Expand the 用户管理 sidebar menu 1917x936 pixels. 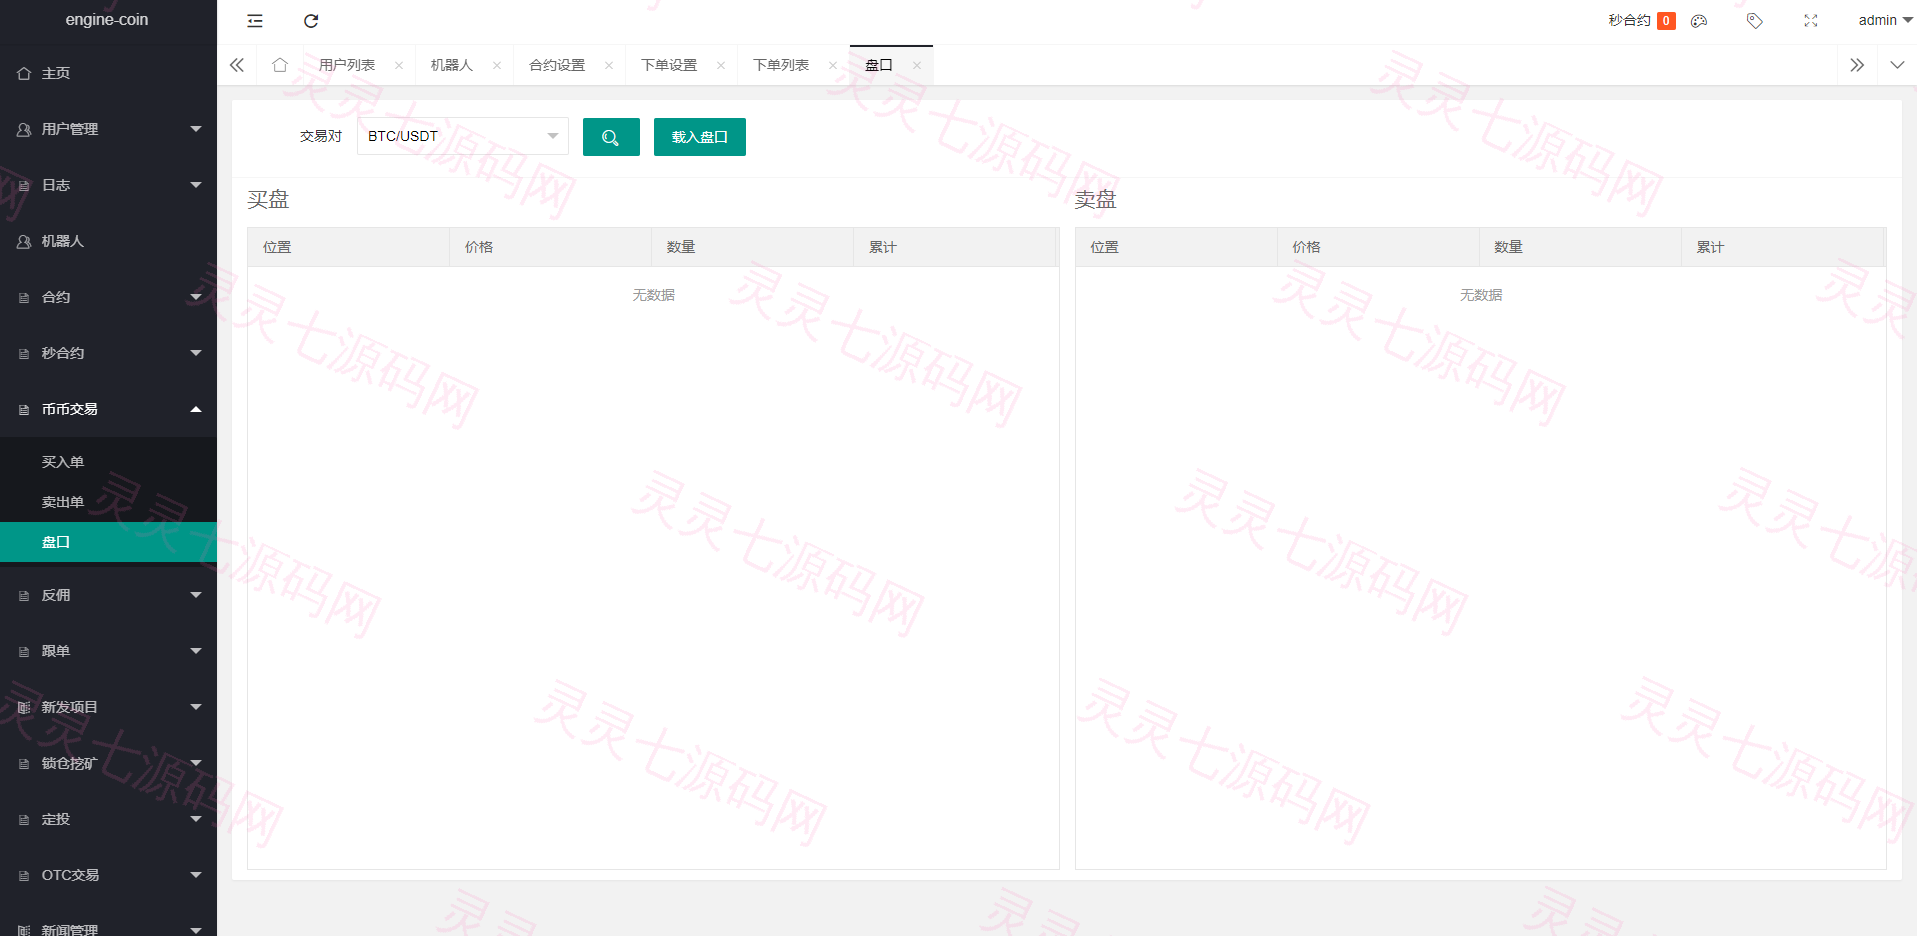(x=108, y=129)
